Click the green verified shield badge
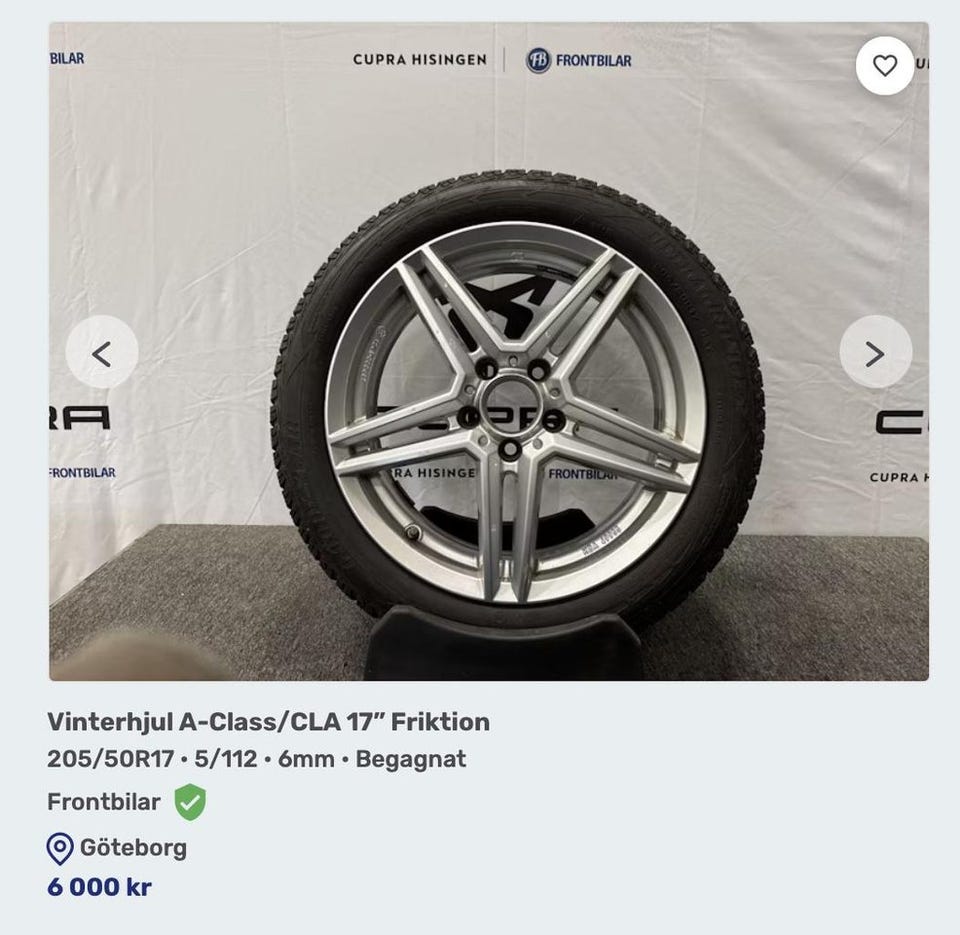This screenshot has width=960, height=935. tap(190, 802)
